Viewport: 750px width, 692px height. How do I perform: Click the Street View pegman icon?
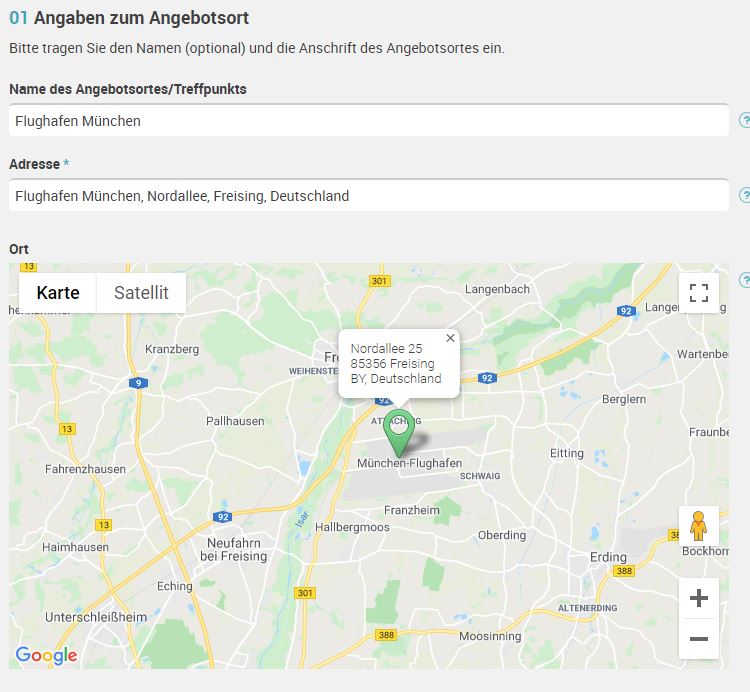pos(698,526)
